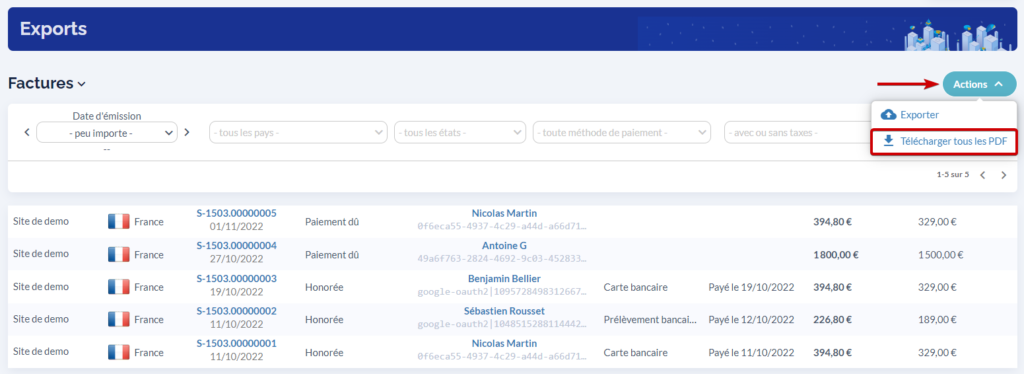Click 'Payé le 19/10/2022' cell
This screenshot has width=1024, height=374.
pyautogui.click(x=751, y=287)
